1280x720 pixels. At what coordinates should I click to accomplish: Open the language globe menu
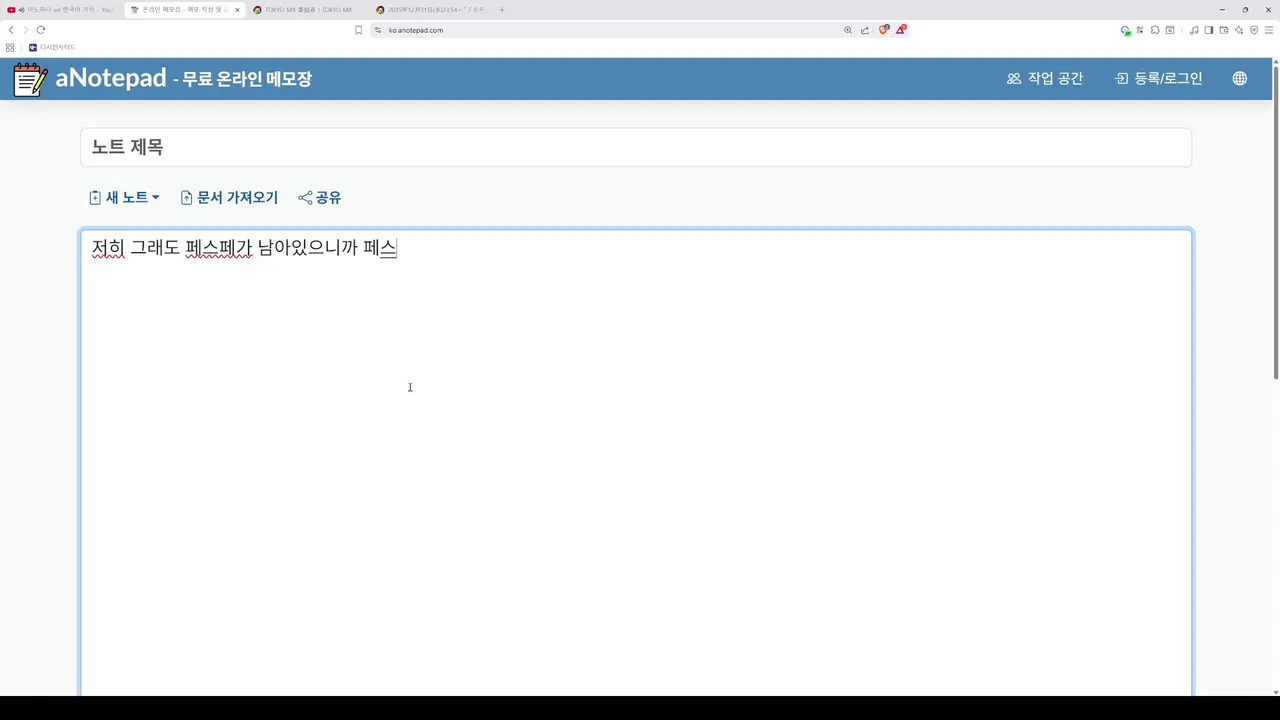[x=1240, y=78]
